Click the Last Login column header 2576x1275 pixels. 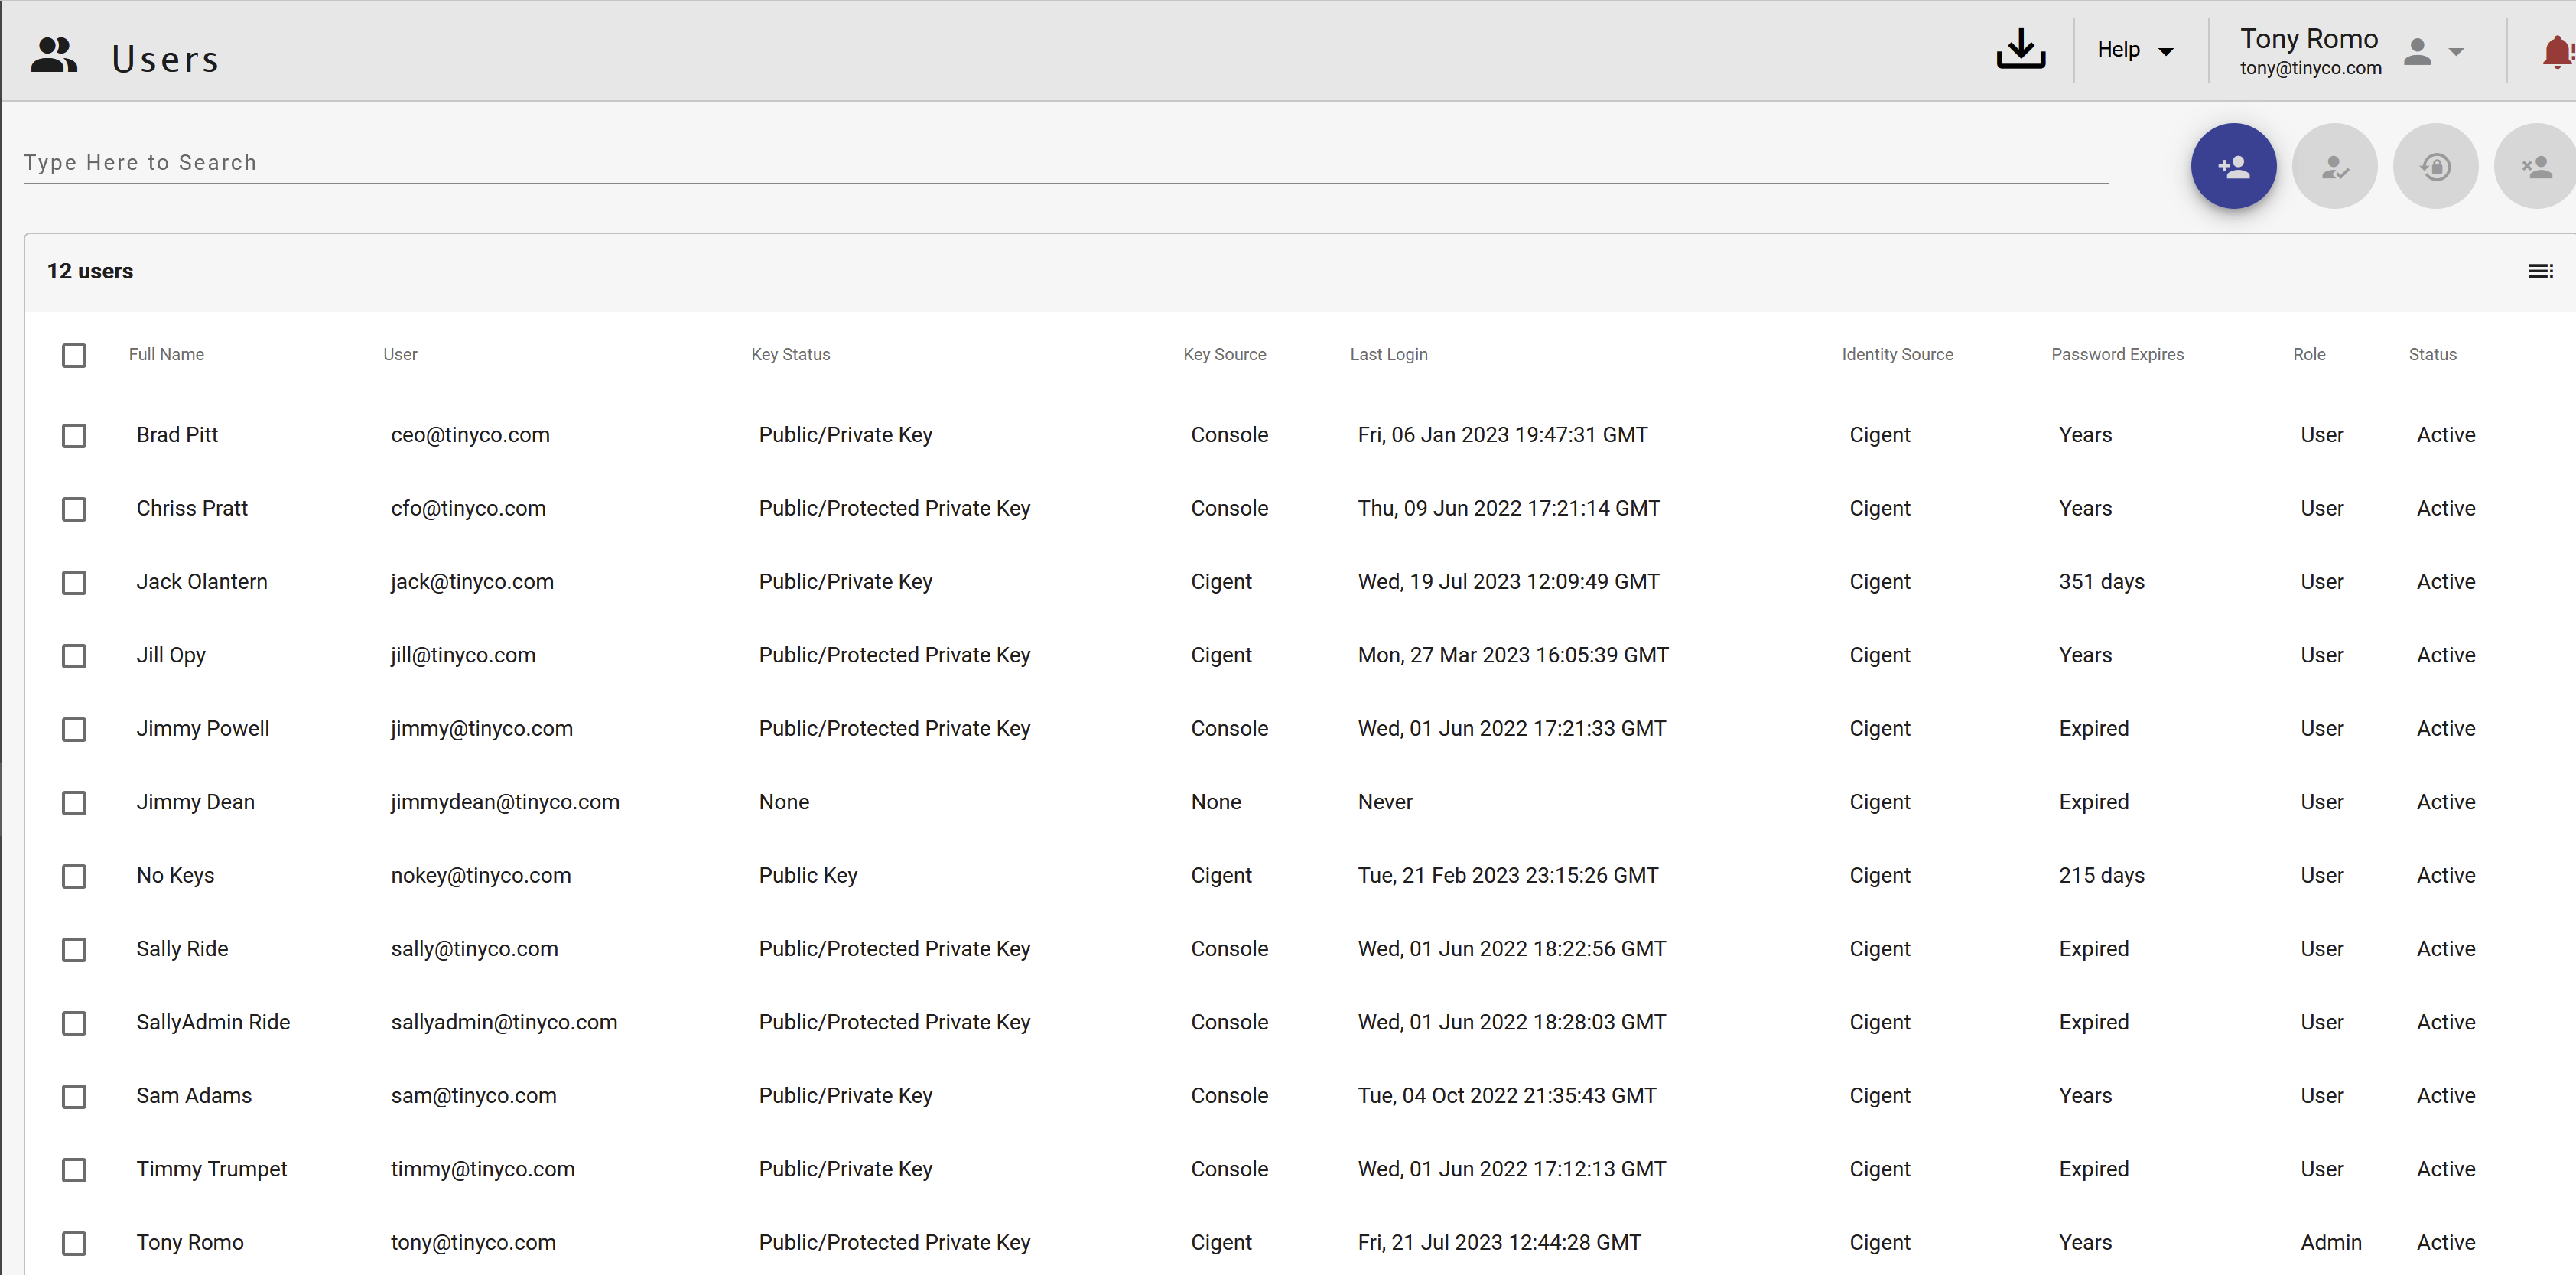pyautogui.click(x=1387, y=354)
